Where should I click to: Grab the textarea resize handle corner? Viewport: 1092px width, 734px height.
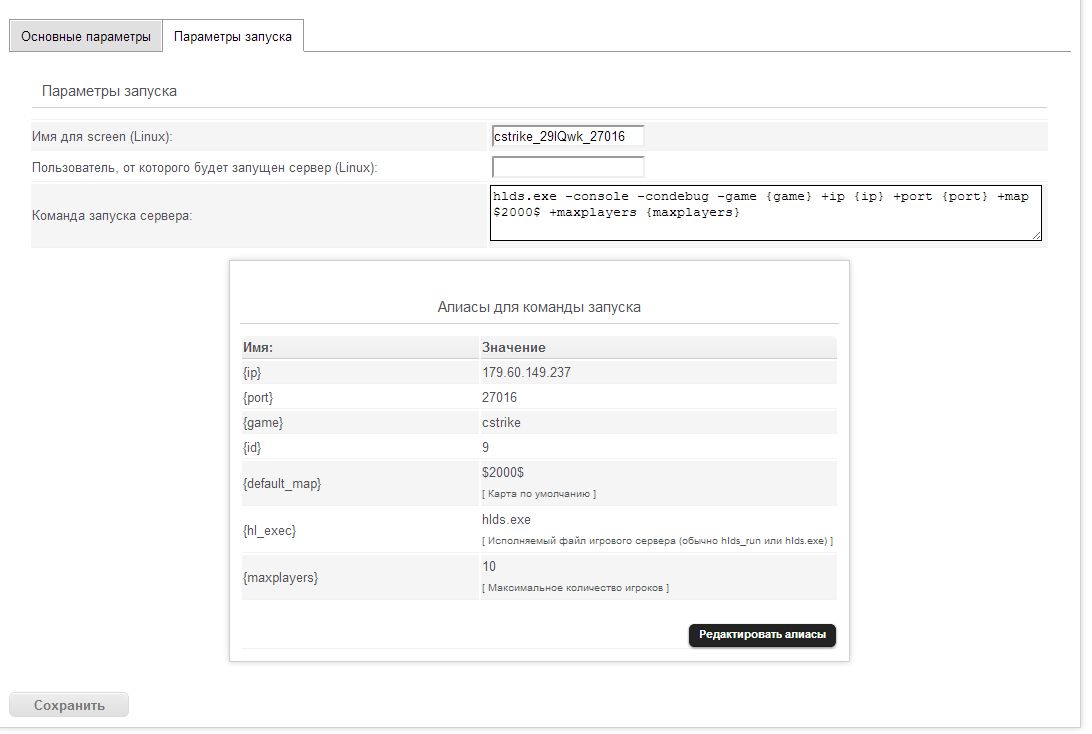(1036, 235)
